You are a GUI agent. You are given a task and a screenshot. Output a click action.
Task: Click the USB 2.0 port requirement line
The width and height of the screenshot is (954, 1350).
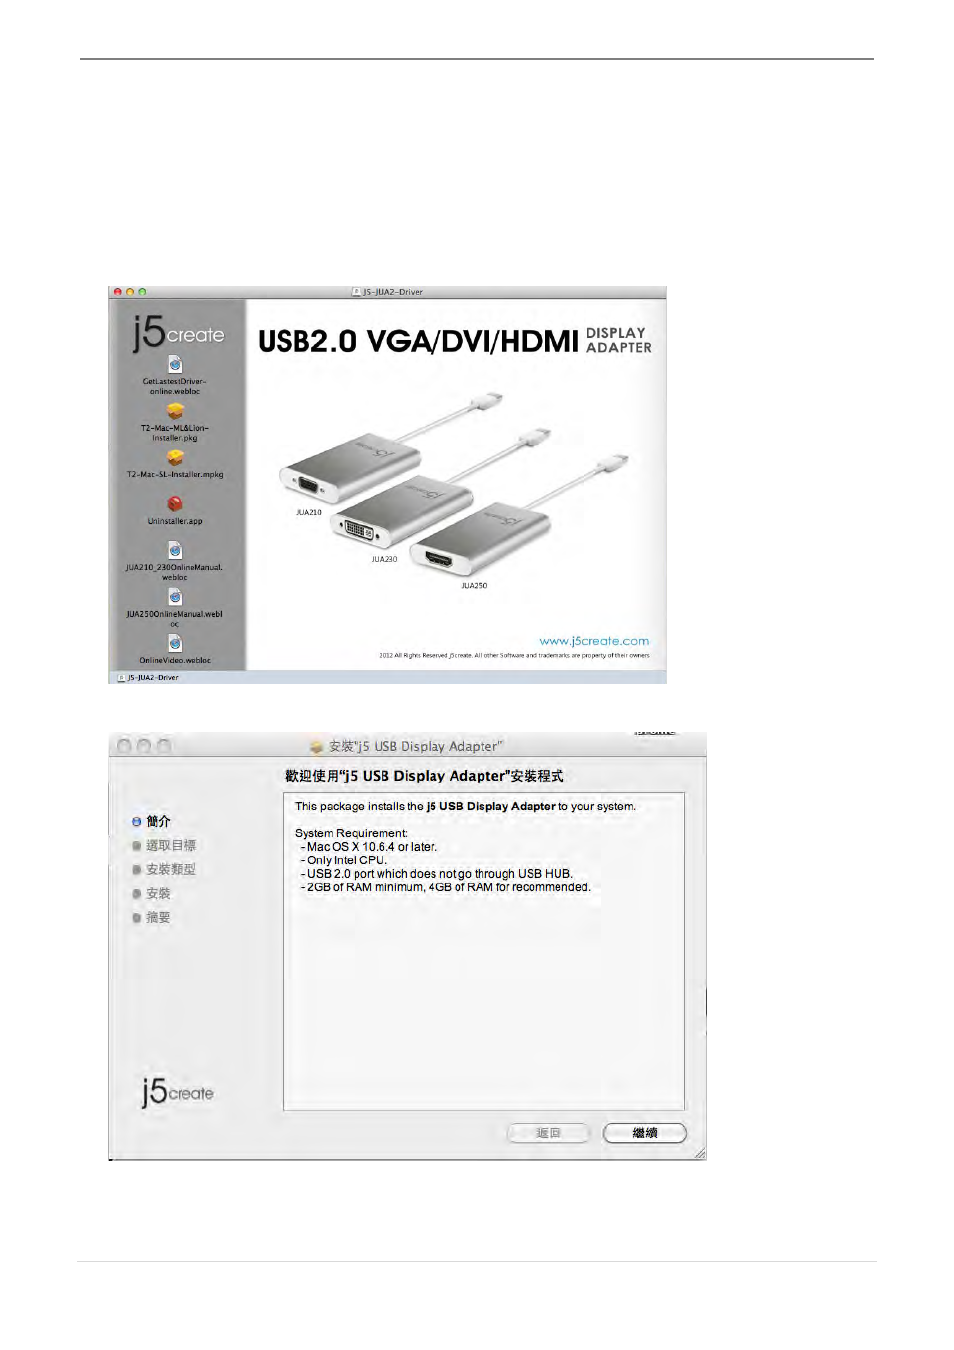[437, 874]
